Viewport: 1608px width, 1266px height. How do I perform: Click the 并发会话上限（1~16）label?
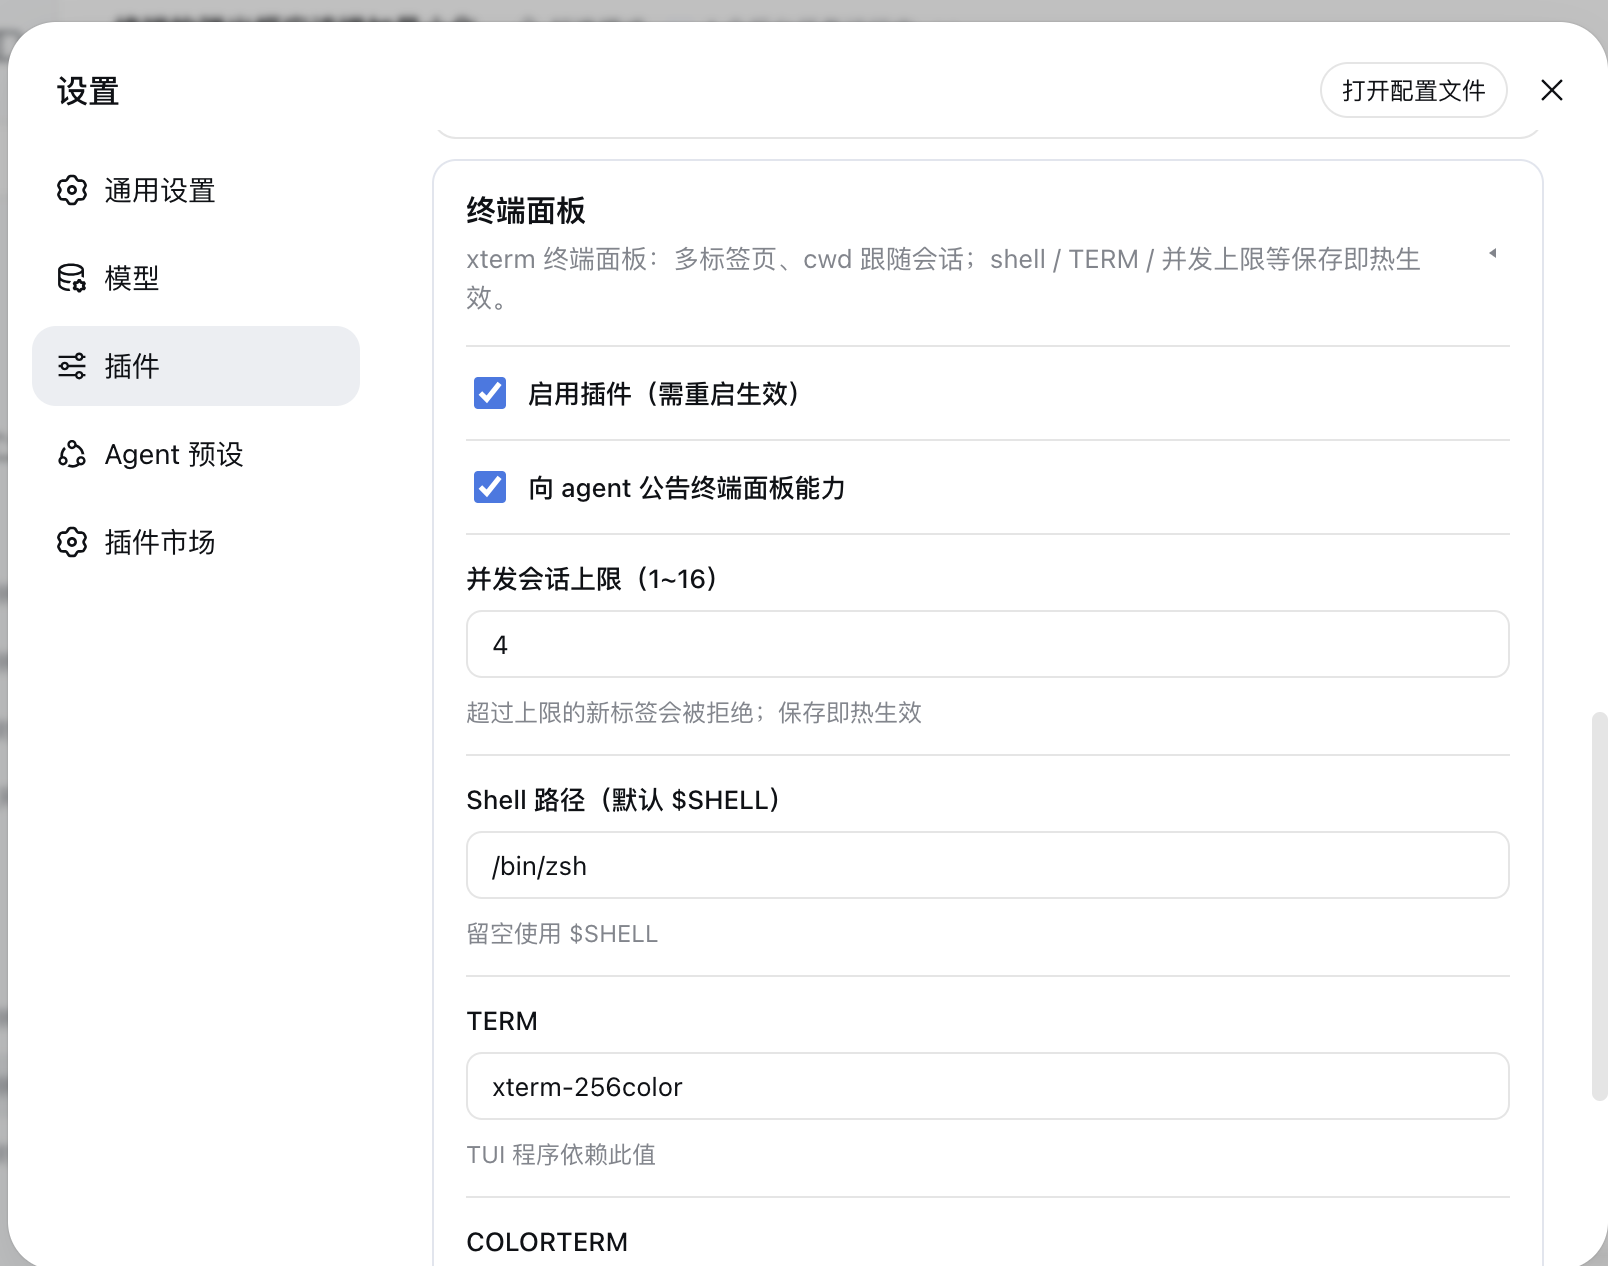pos(592,579)
